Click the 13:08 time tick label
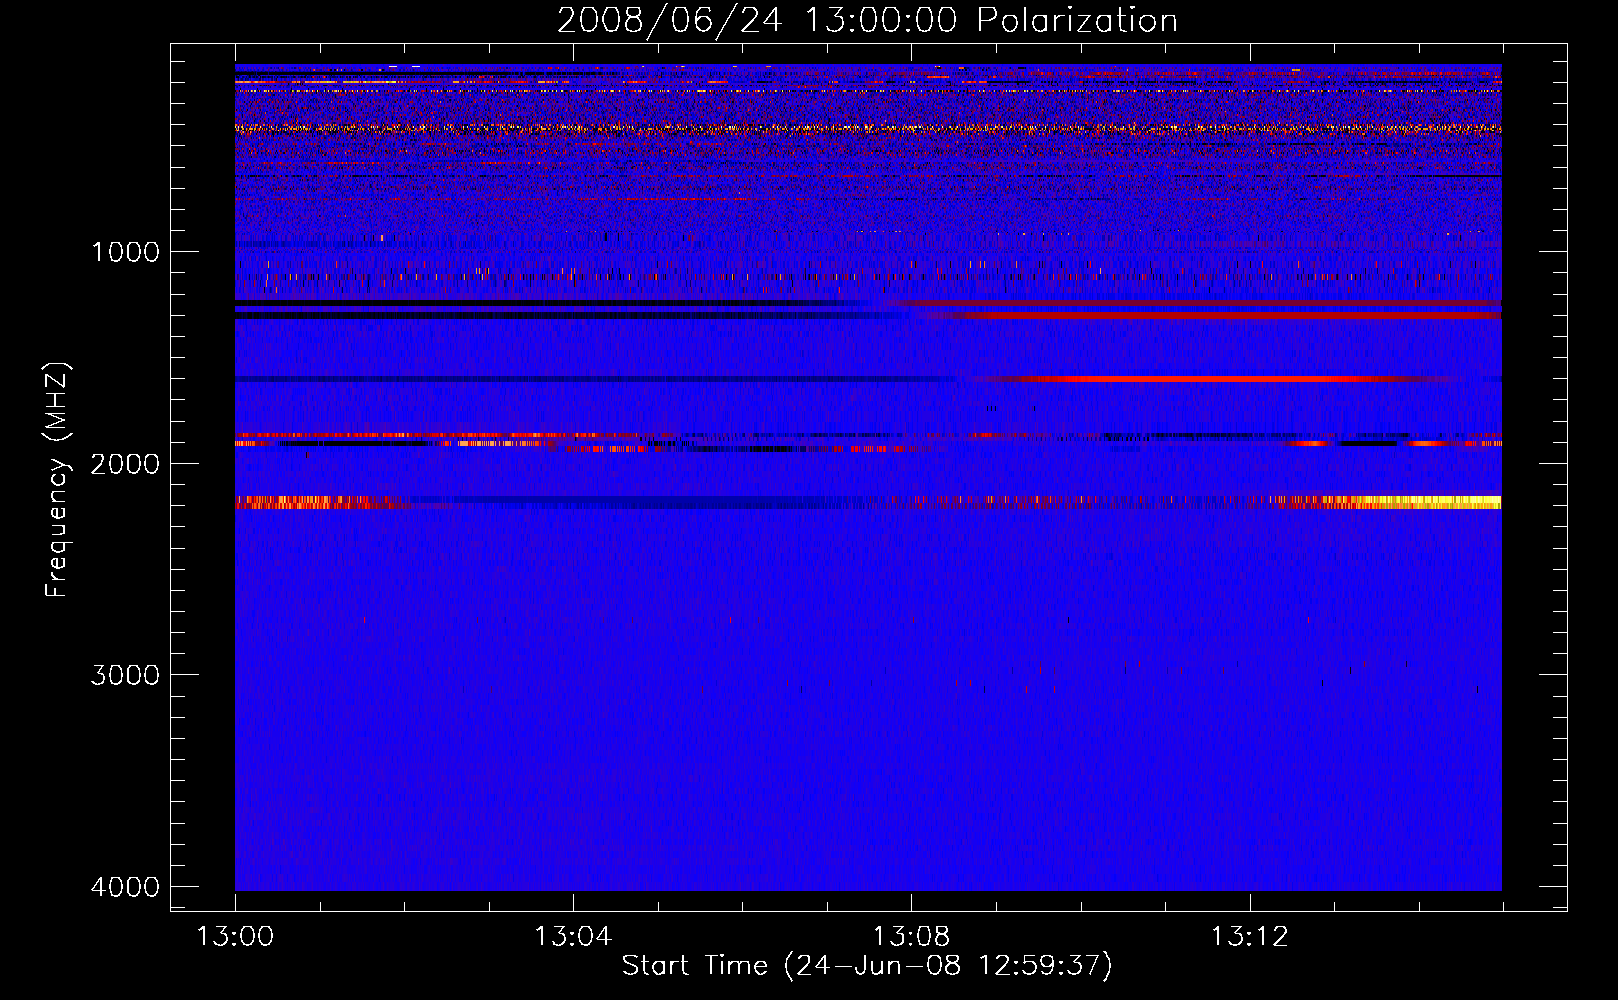1618x1000 pixels. 911,937
